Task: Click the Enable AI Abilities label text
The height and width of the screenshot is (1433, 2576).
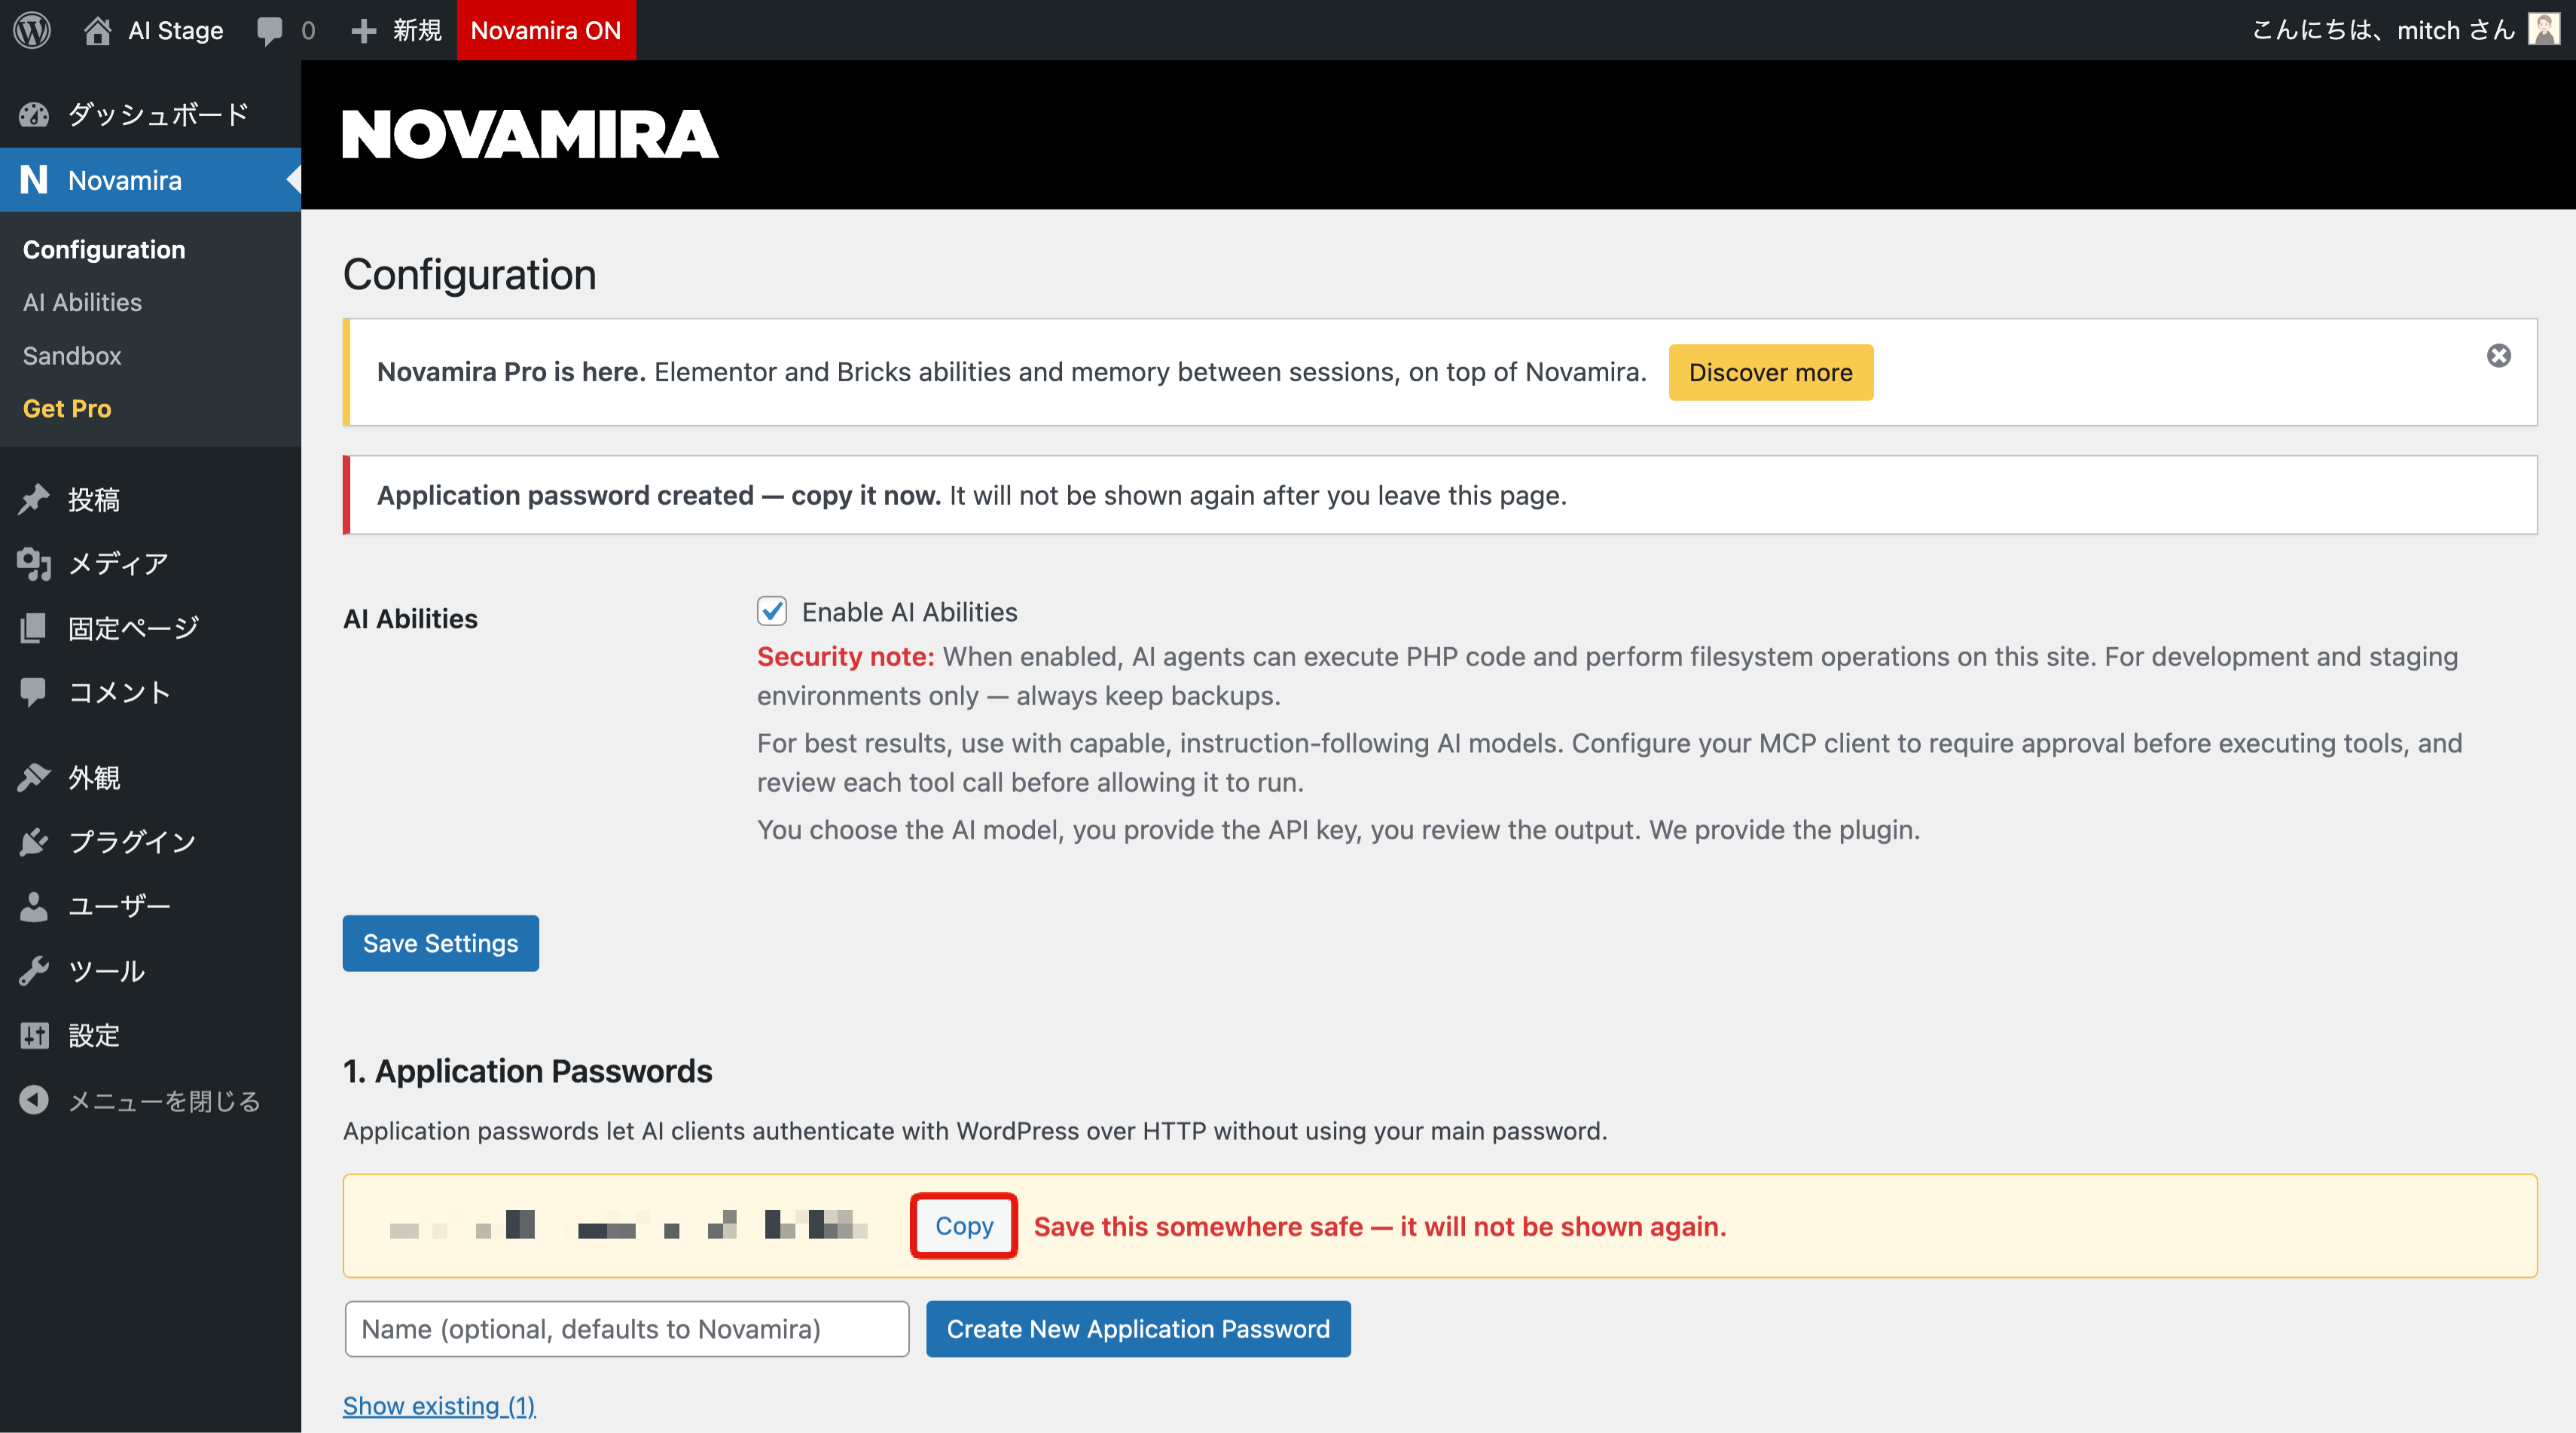Action: [909, 611]
